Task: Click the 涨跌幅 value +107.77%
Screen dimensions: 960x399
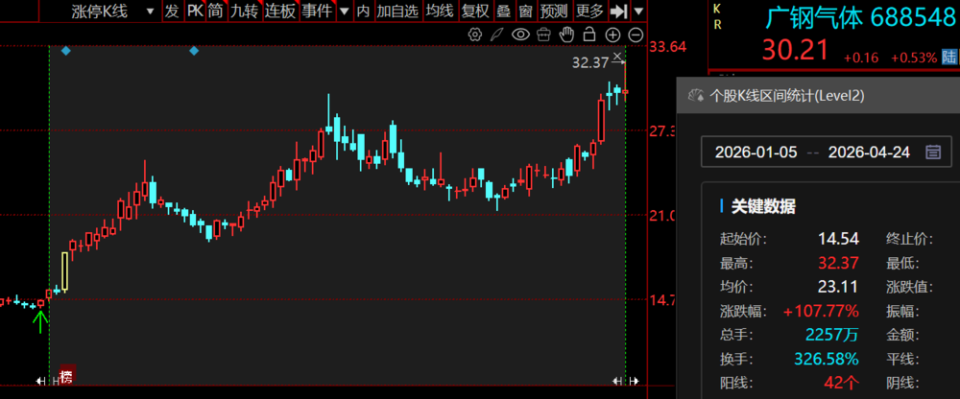Action: (x=821, y=311)
